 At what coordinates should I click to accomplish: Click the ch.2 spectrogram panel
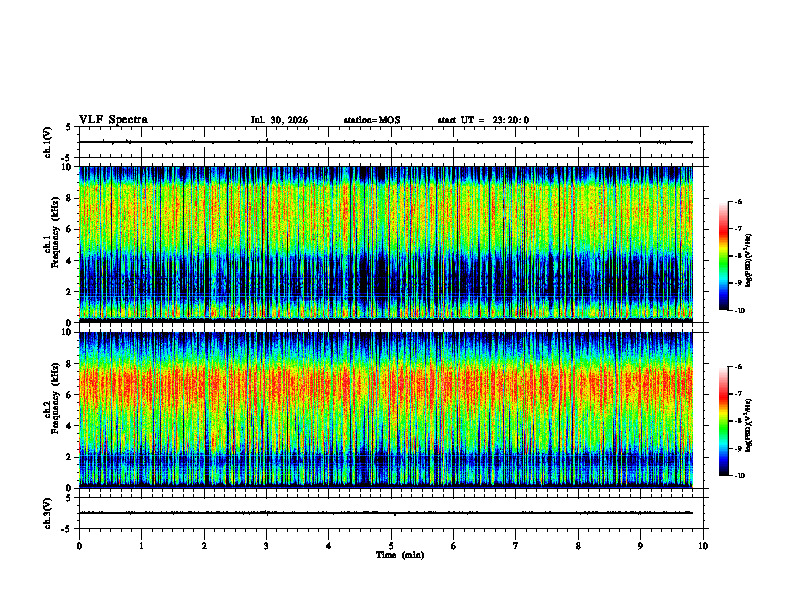click(x=386, y=410)
